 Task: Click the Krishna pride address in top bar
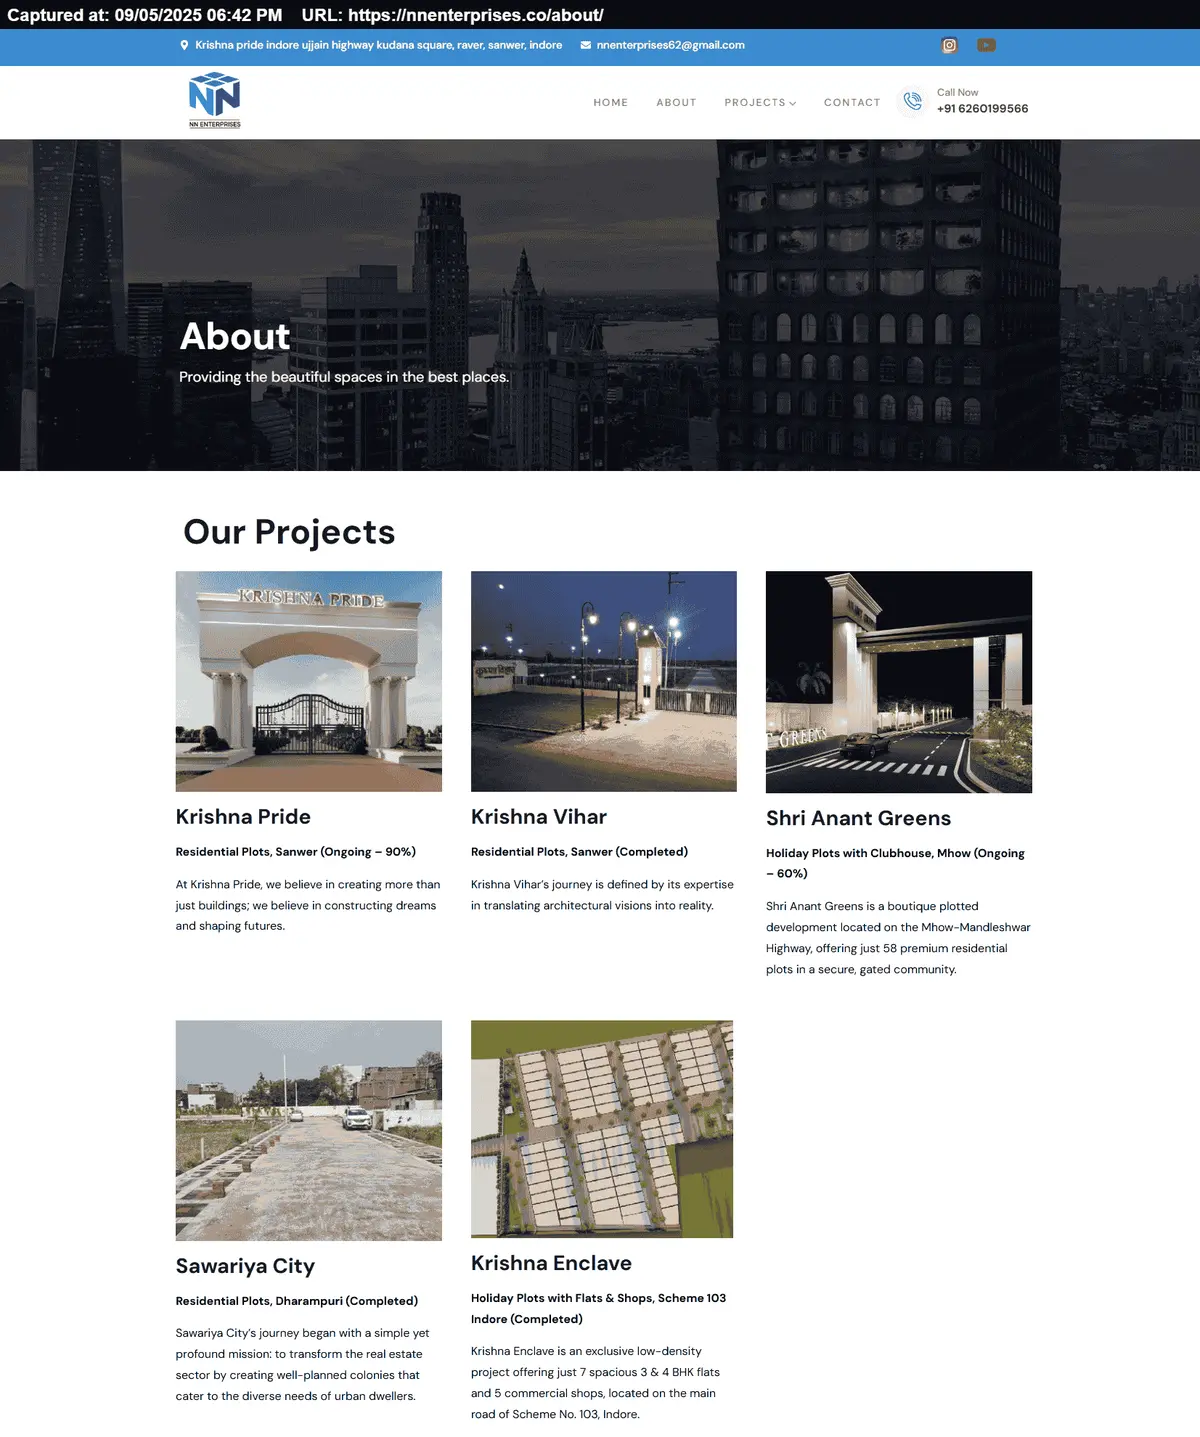(x=379, y=45)
